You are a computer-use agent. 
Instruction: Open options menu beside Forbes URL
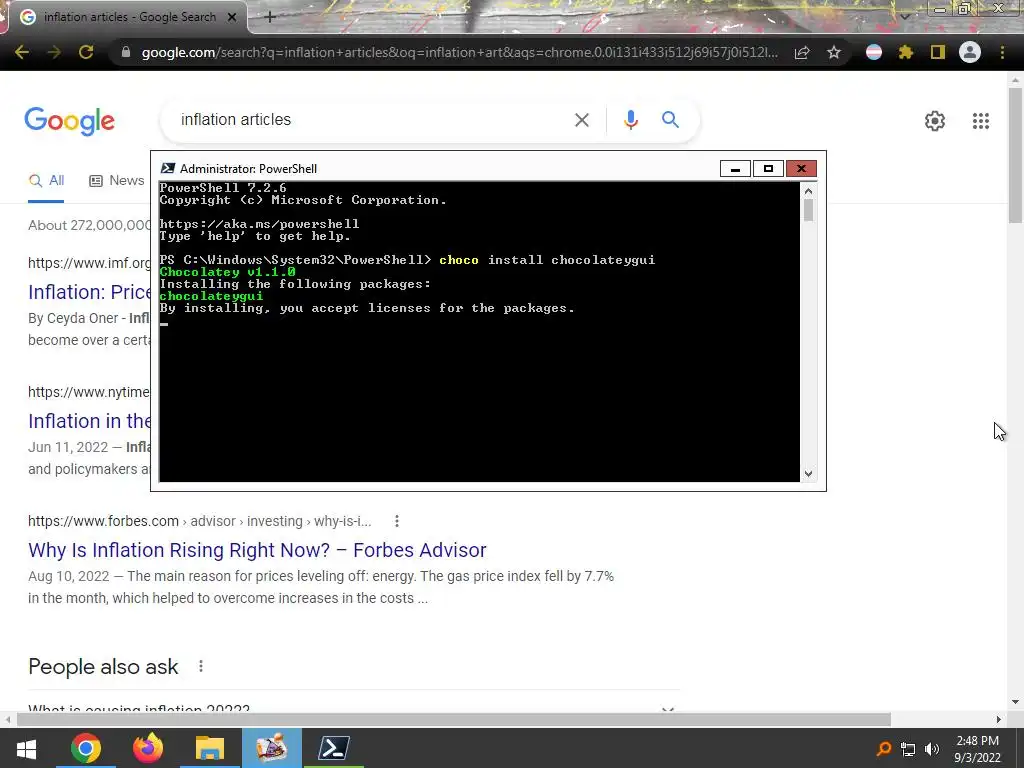click(396, 521)
